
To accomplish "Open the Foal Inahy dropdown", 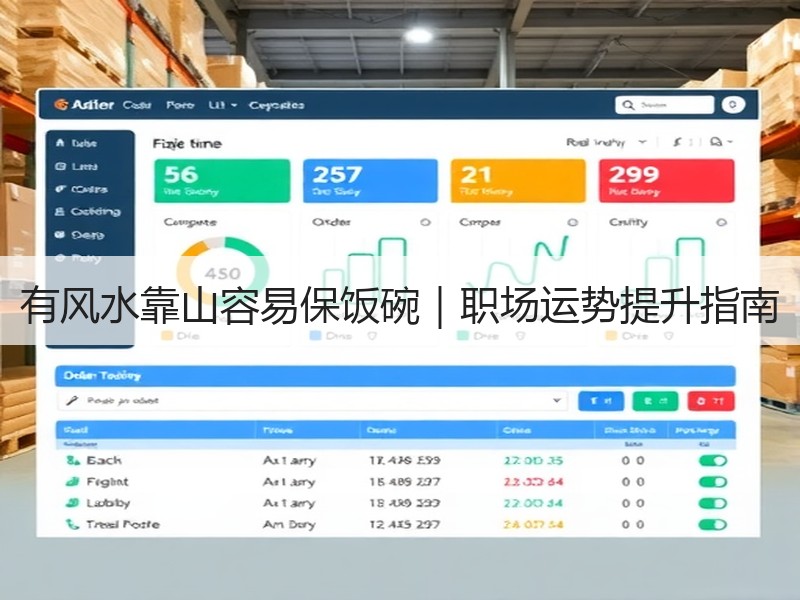I will (606, 142).
